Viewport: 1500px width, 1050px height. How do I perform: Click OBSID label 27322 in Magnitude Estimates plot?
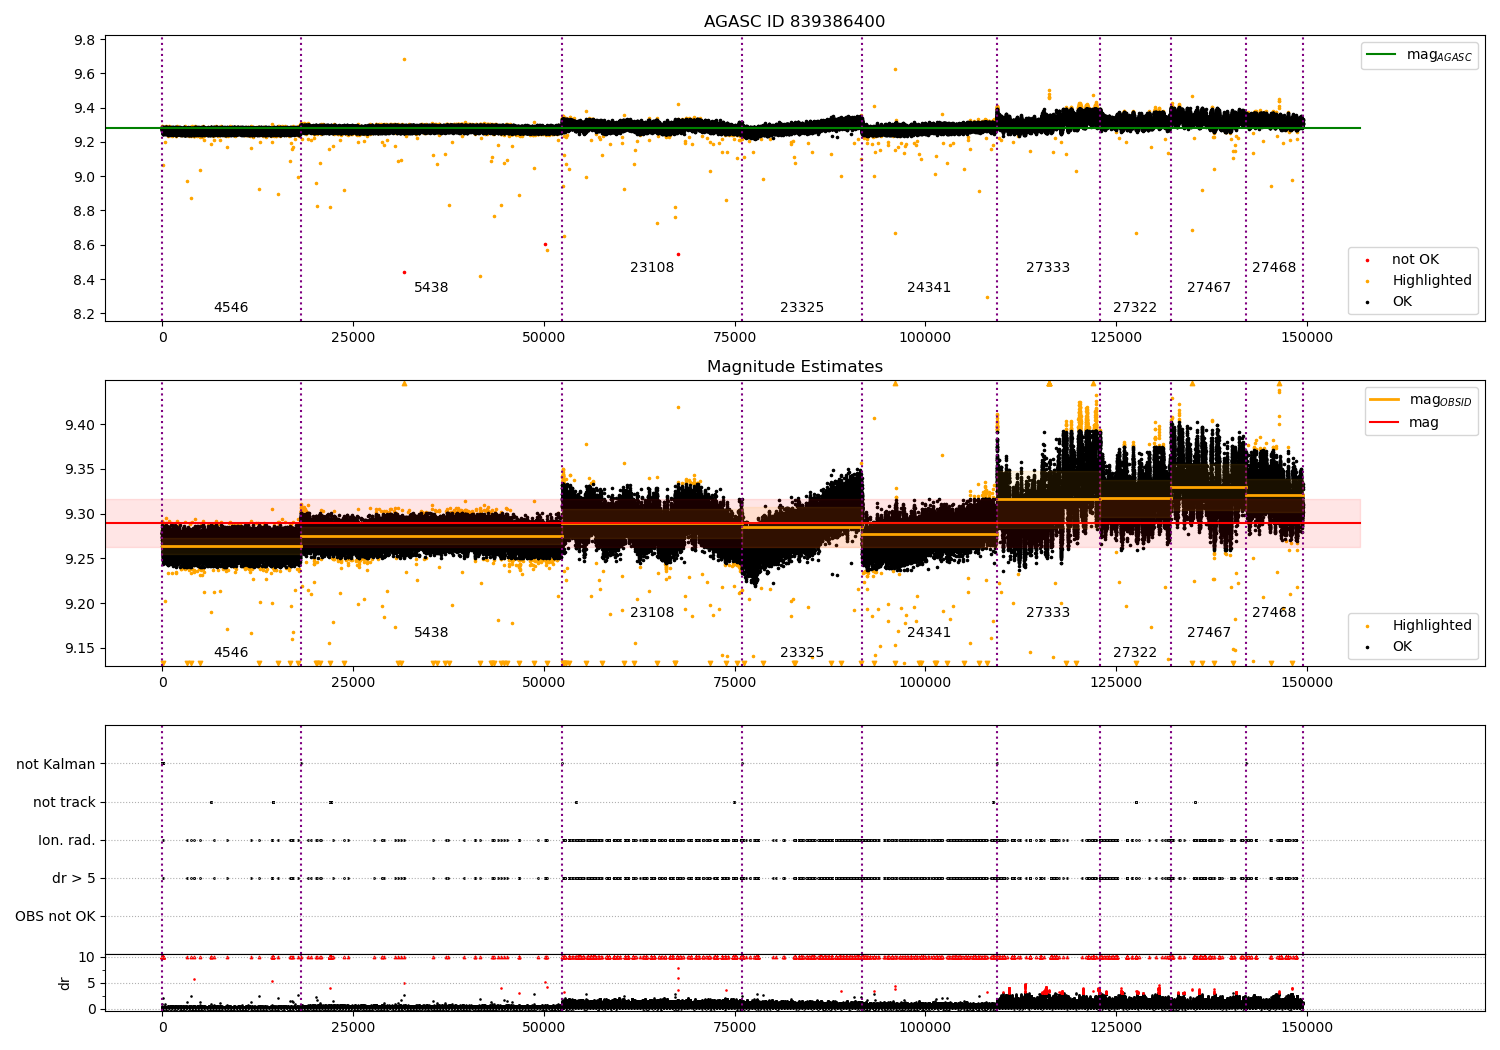pyautogui.click(x=1135, y=653)
